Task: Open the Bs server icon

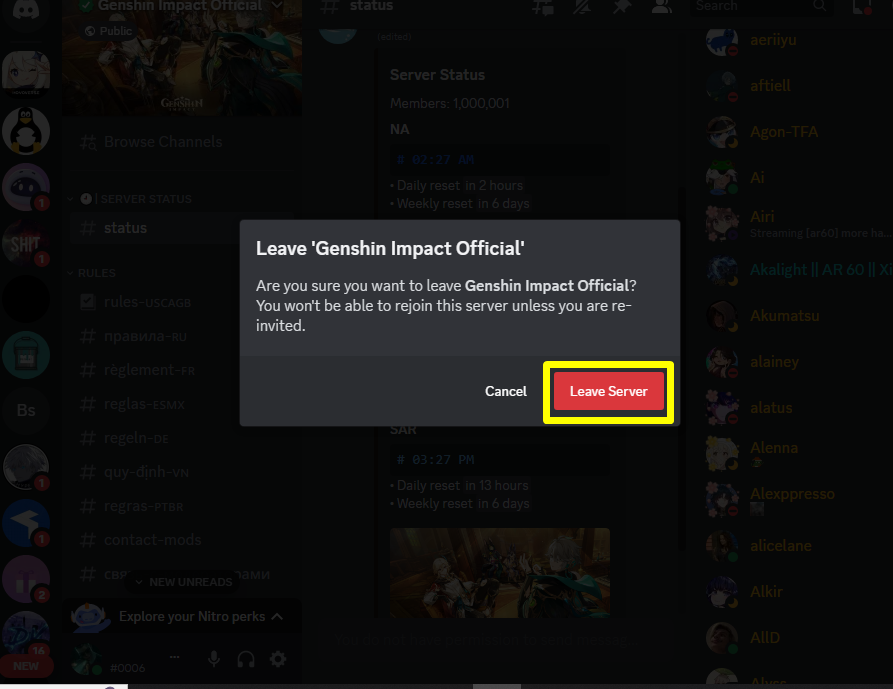Action: pyautogui.click(x=26, y=411)
